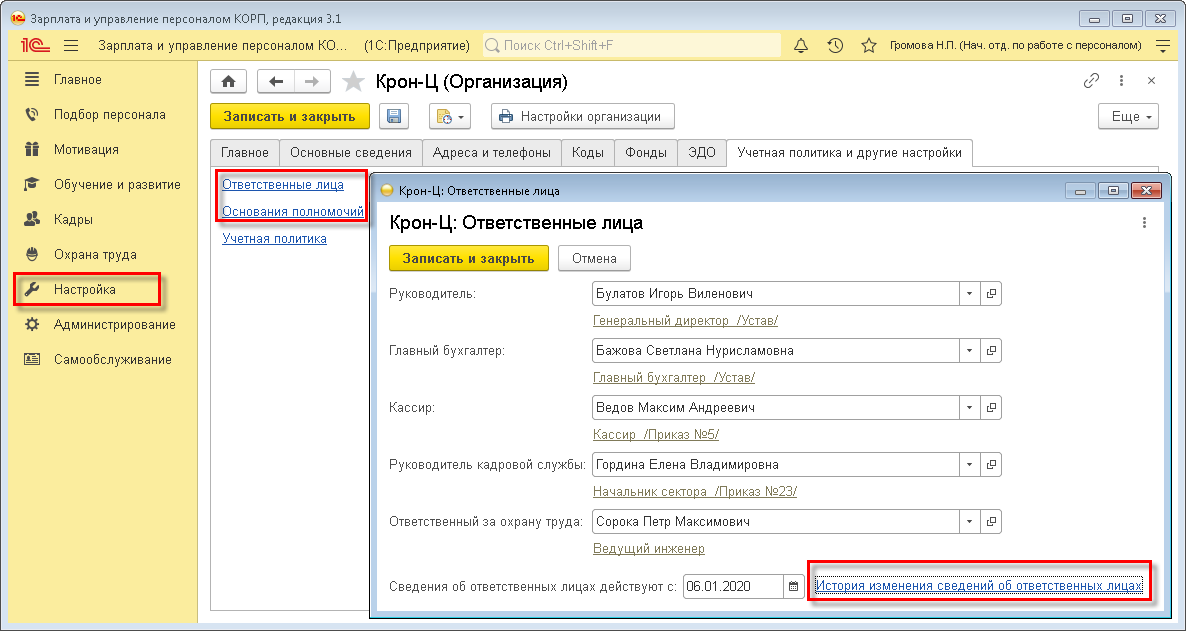Expand Кассир dropdown list

coord(970,408)
